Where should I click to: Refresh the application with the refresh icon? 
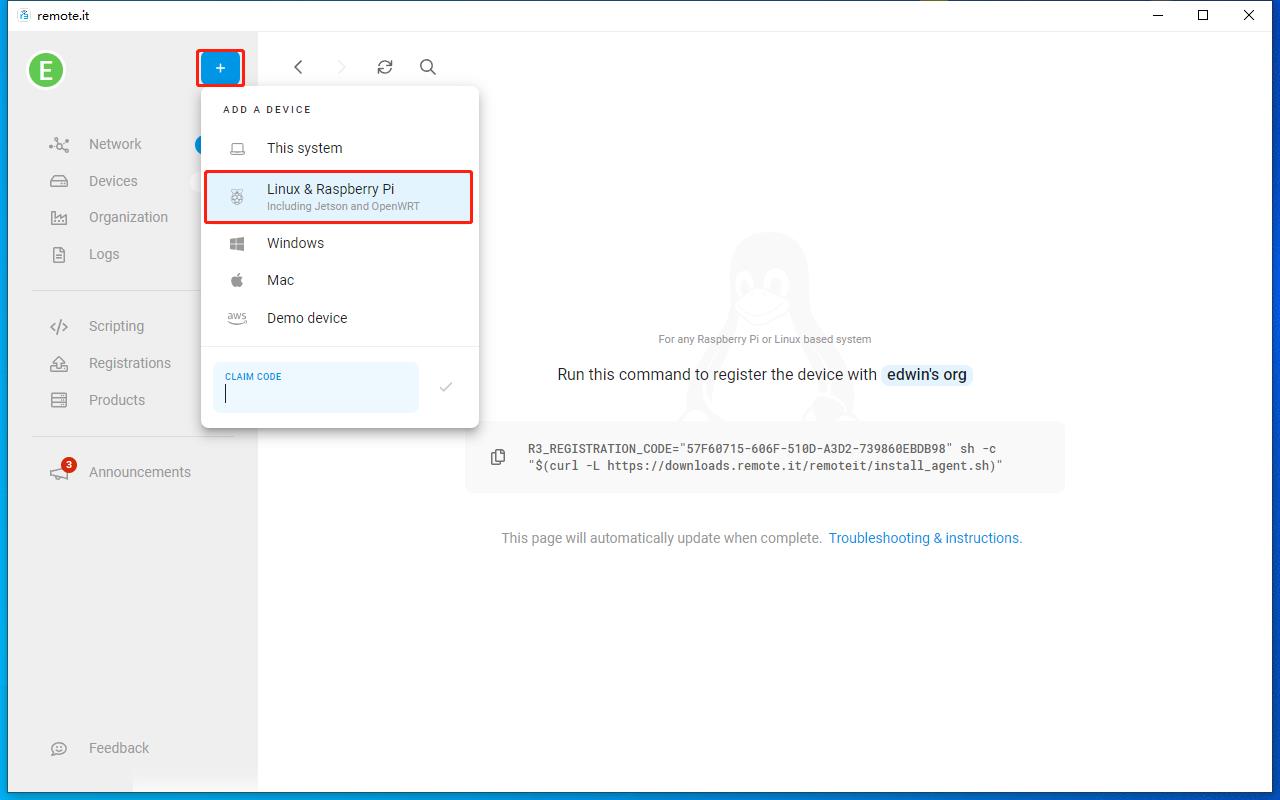click(x=385, y=67)
